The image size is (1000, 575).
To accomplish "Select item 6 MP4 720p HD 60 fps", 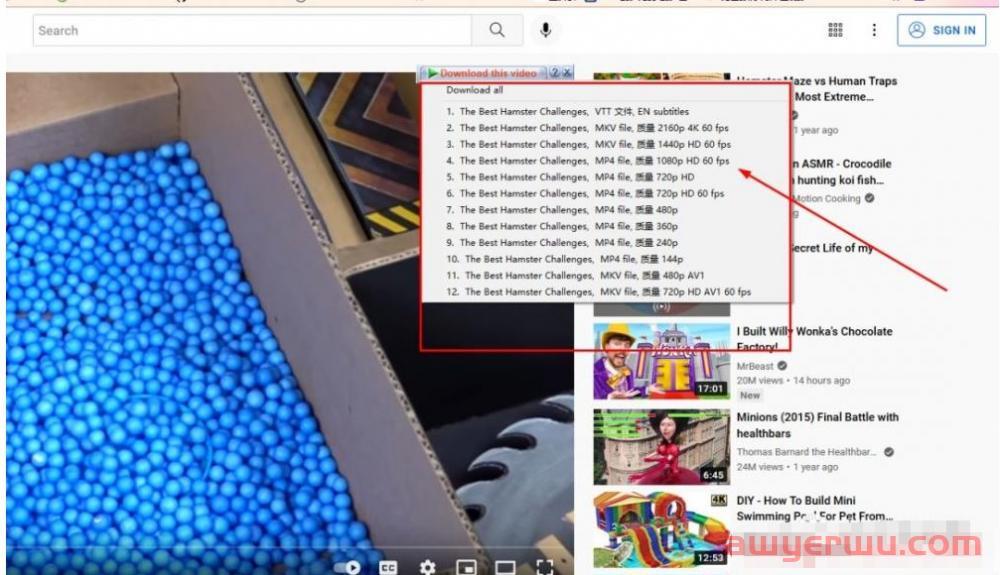I will [585, 193].
